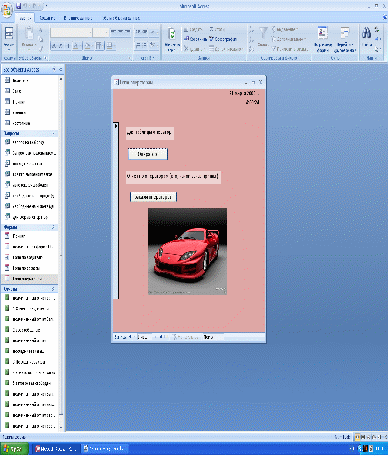Click New record in Records group

[x=194, y=30]
